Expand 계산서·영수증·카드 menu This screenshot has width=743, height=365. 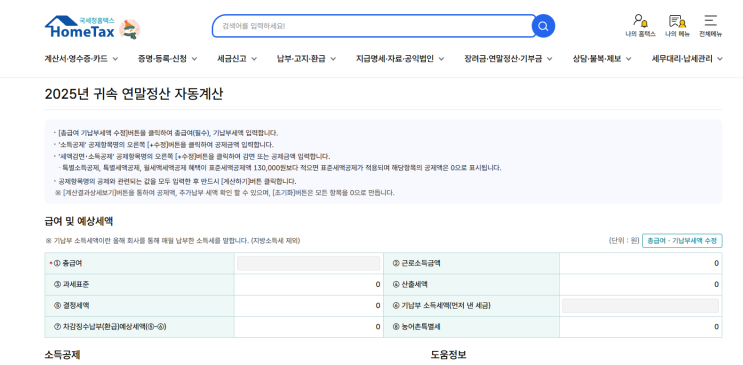pos(81,59)
